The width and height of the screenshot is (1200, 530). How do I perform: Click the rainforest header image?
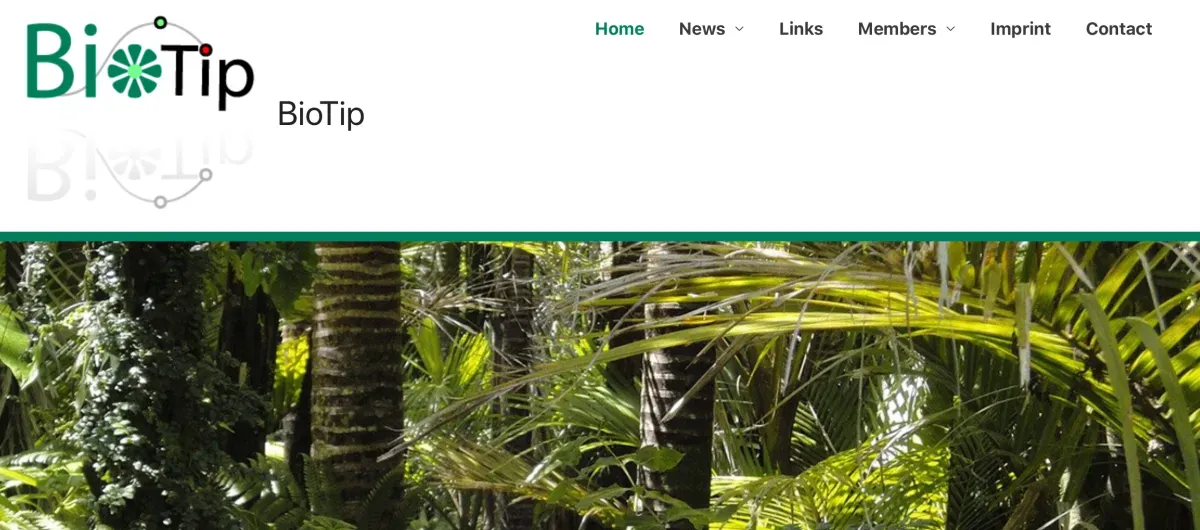[x=600, y=386]
